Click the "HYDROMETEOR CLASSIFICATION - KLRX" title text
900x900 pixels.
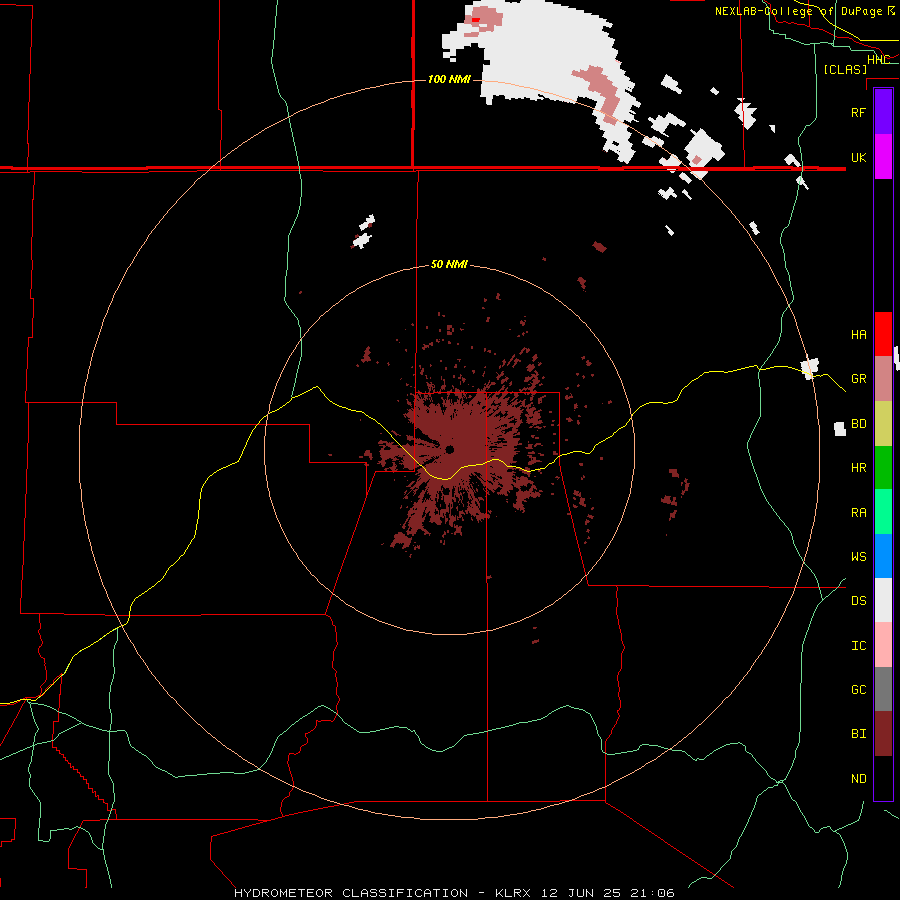[x=382, y=893]
